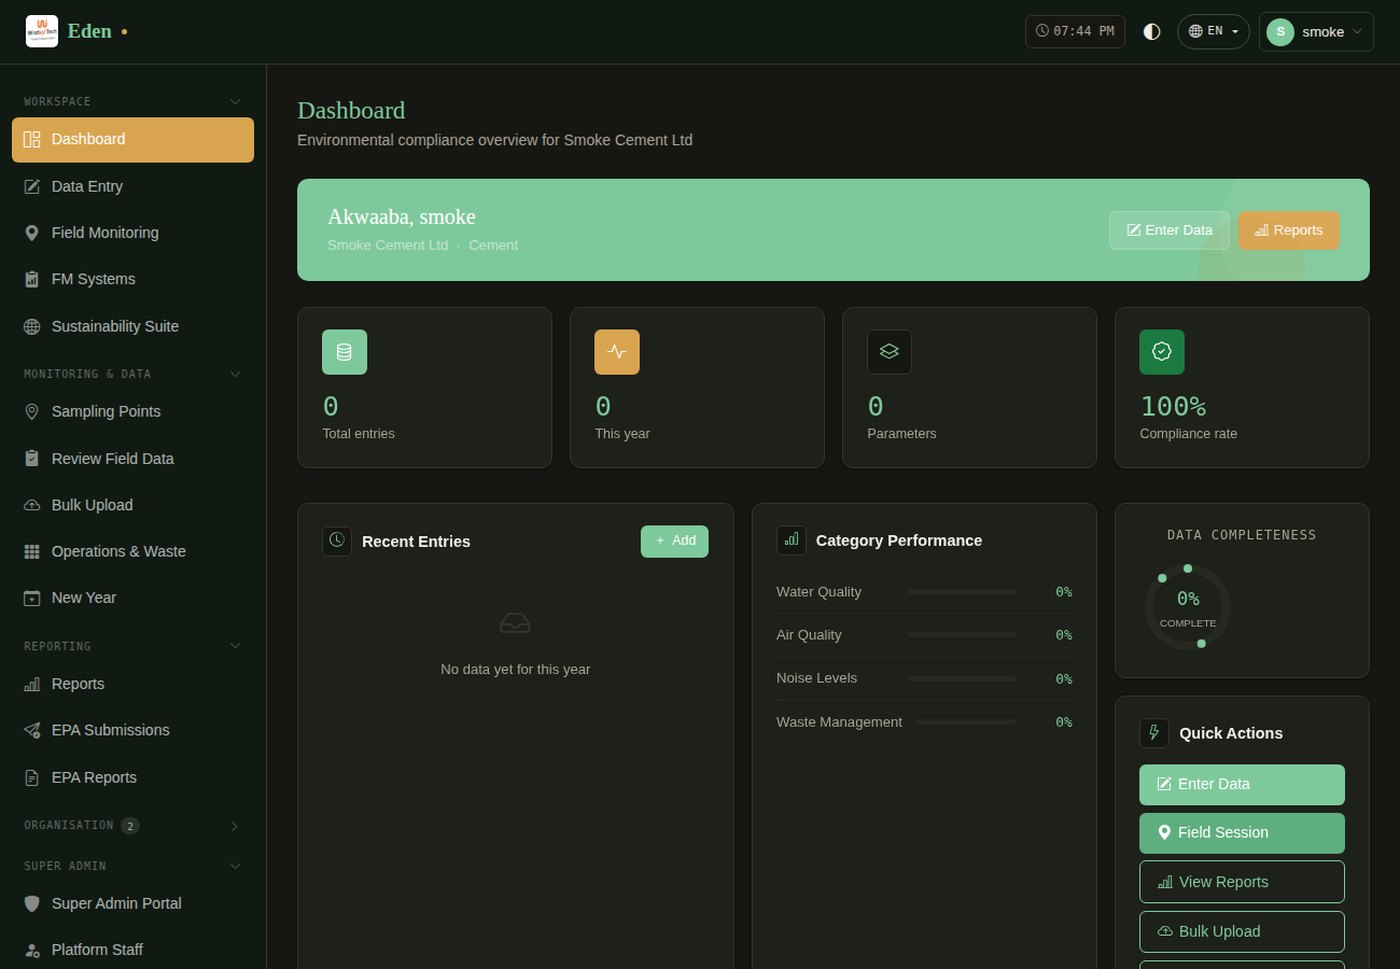Click the Parameters layers icon
Screen dimensions: 1400x969
tap(889, 352)
